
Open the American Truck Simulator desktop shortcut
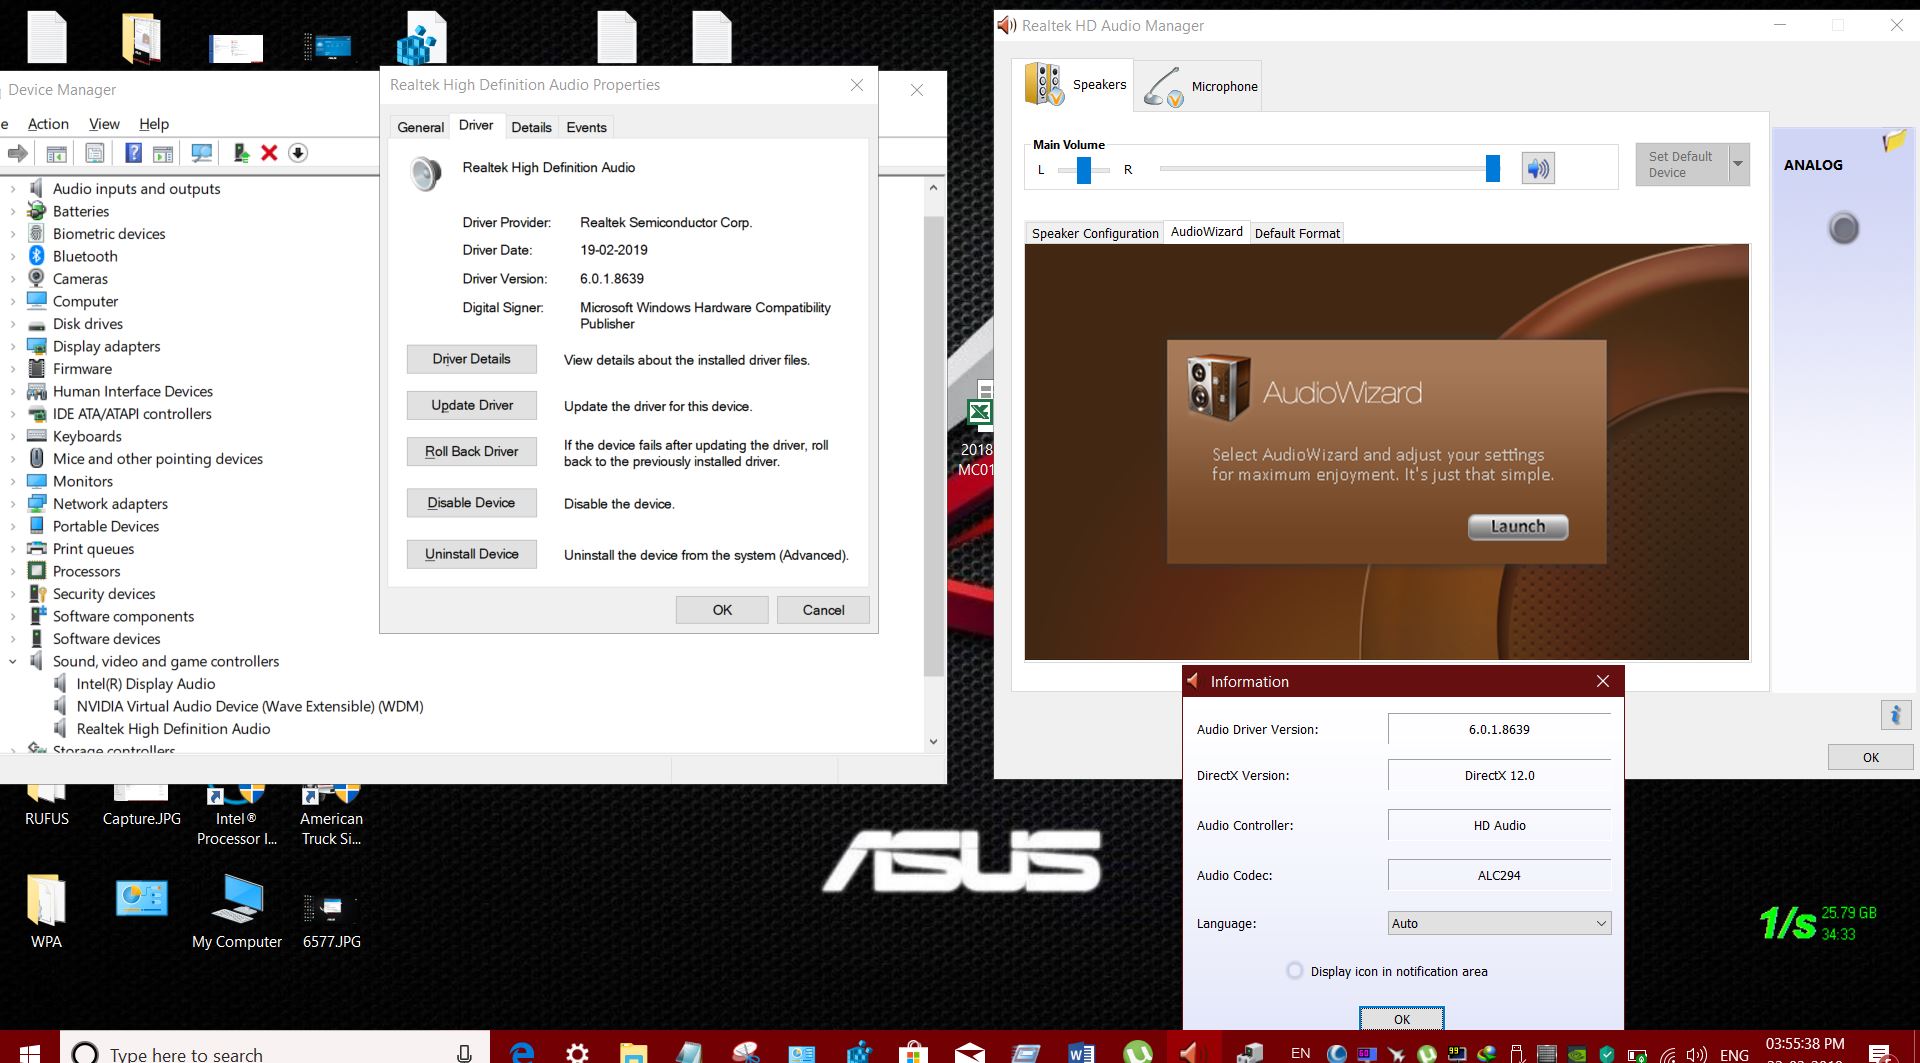331,816
